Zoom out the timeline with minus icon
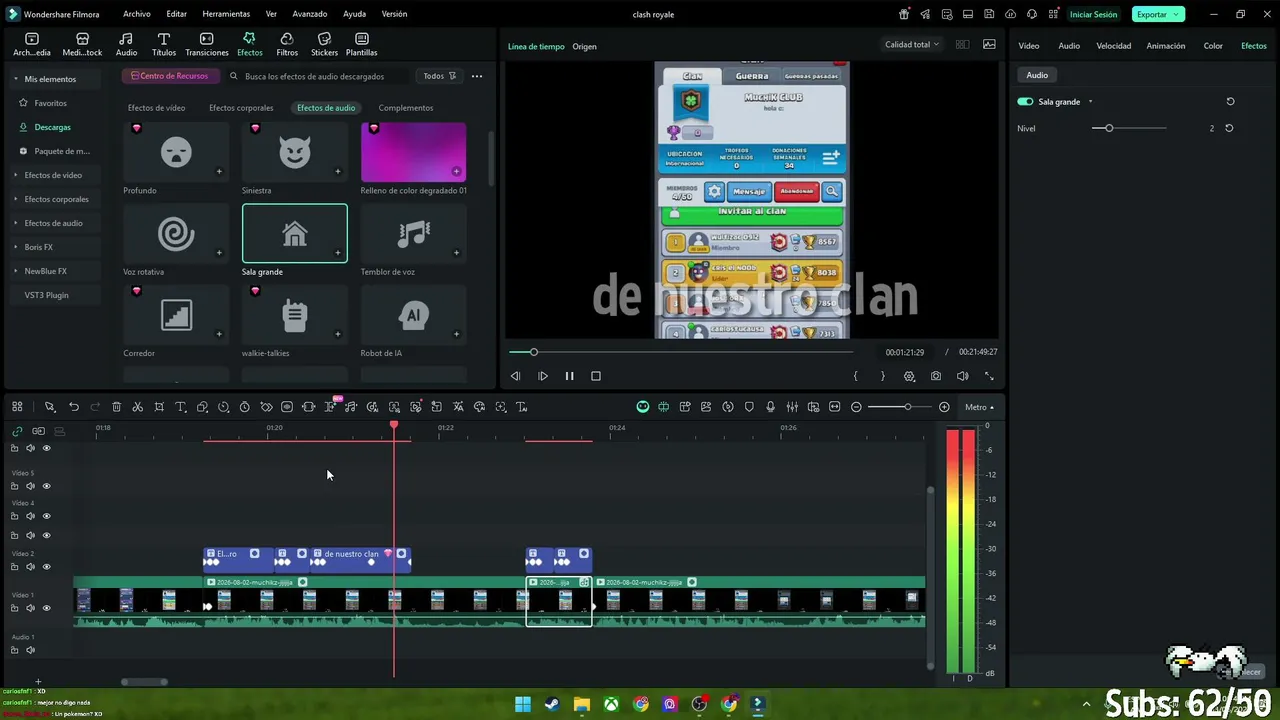Image resolution: width=1280 pixels, height=720 pixels. tap(856, 407)
